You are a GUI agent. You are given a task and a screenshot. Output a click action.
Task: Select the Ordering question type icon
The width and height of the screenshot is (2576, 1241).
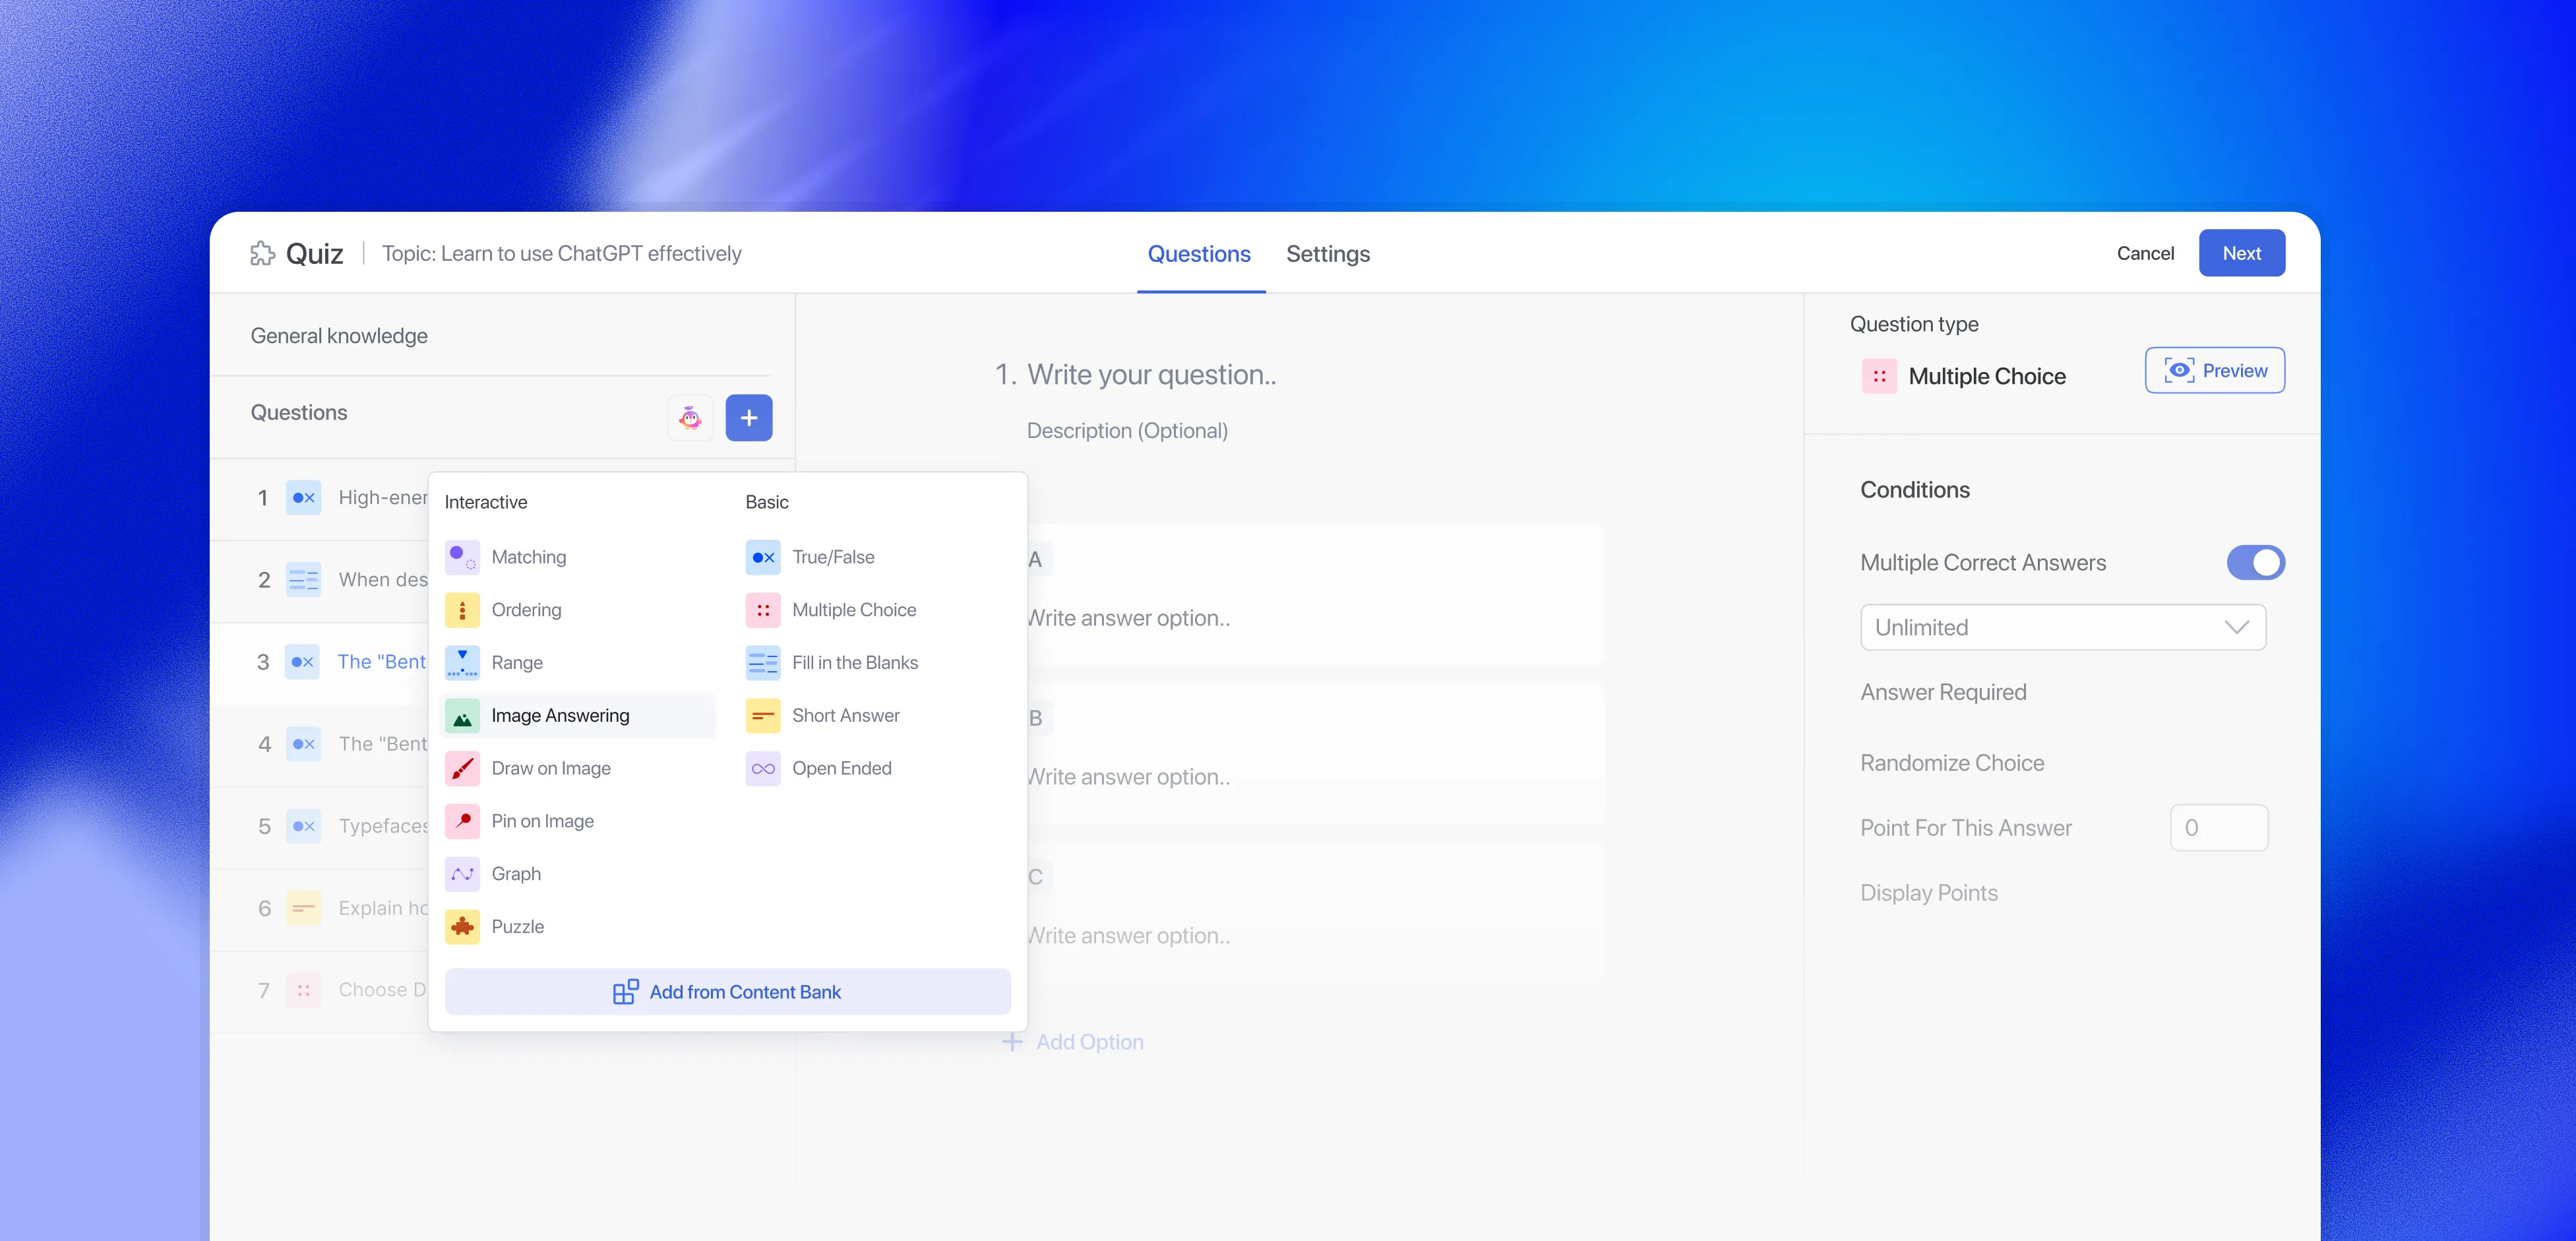click(x=462, y=610)
